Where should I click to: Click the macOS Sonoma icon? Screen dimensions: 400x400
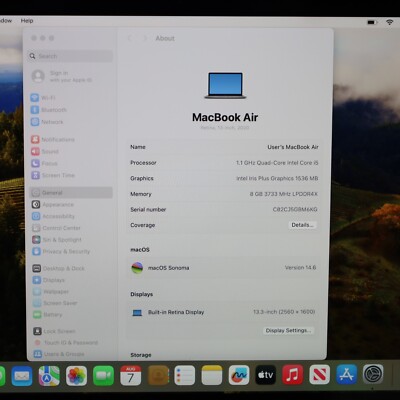pyautogui.click(x=137, y=268)
